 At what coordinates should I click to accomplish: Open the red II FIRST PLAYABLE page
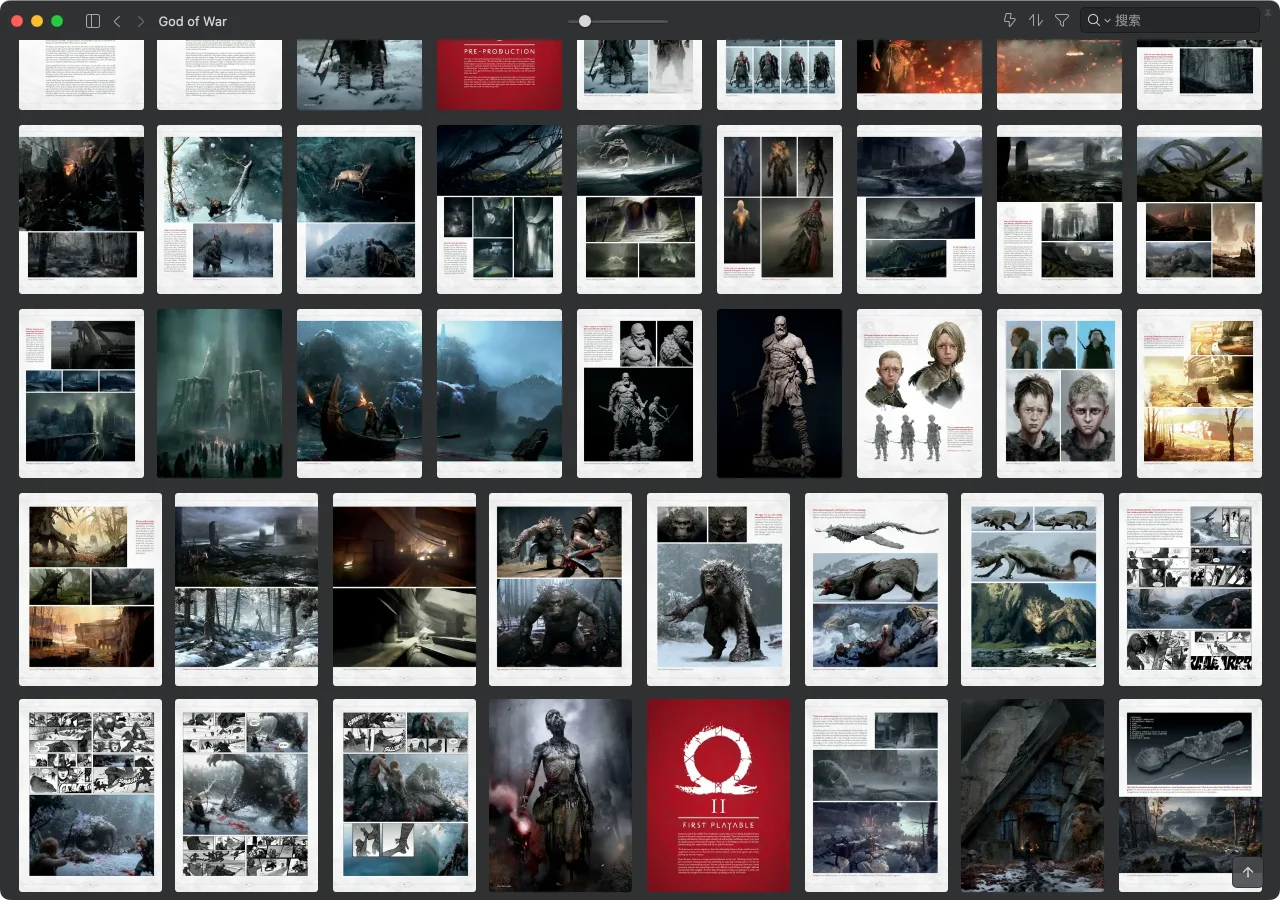coord(718,795)
